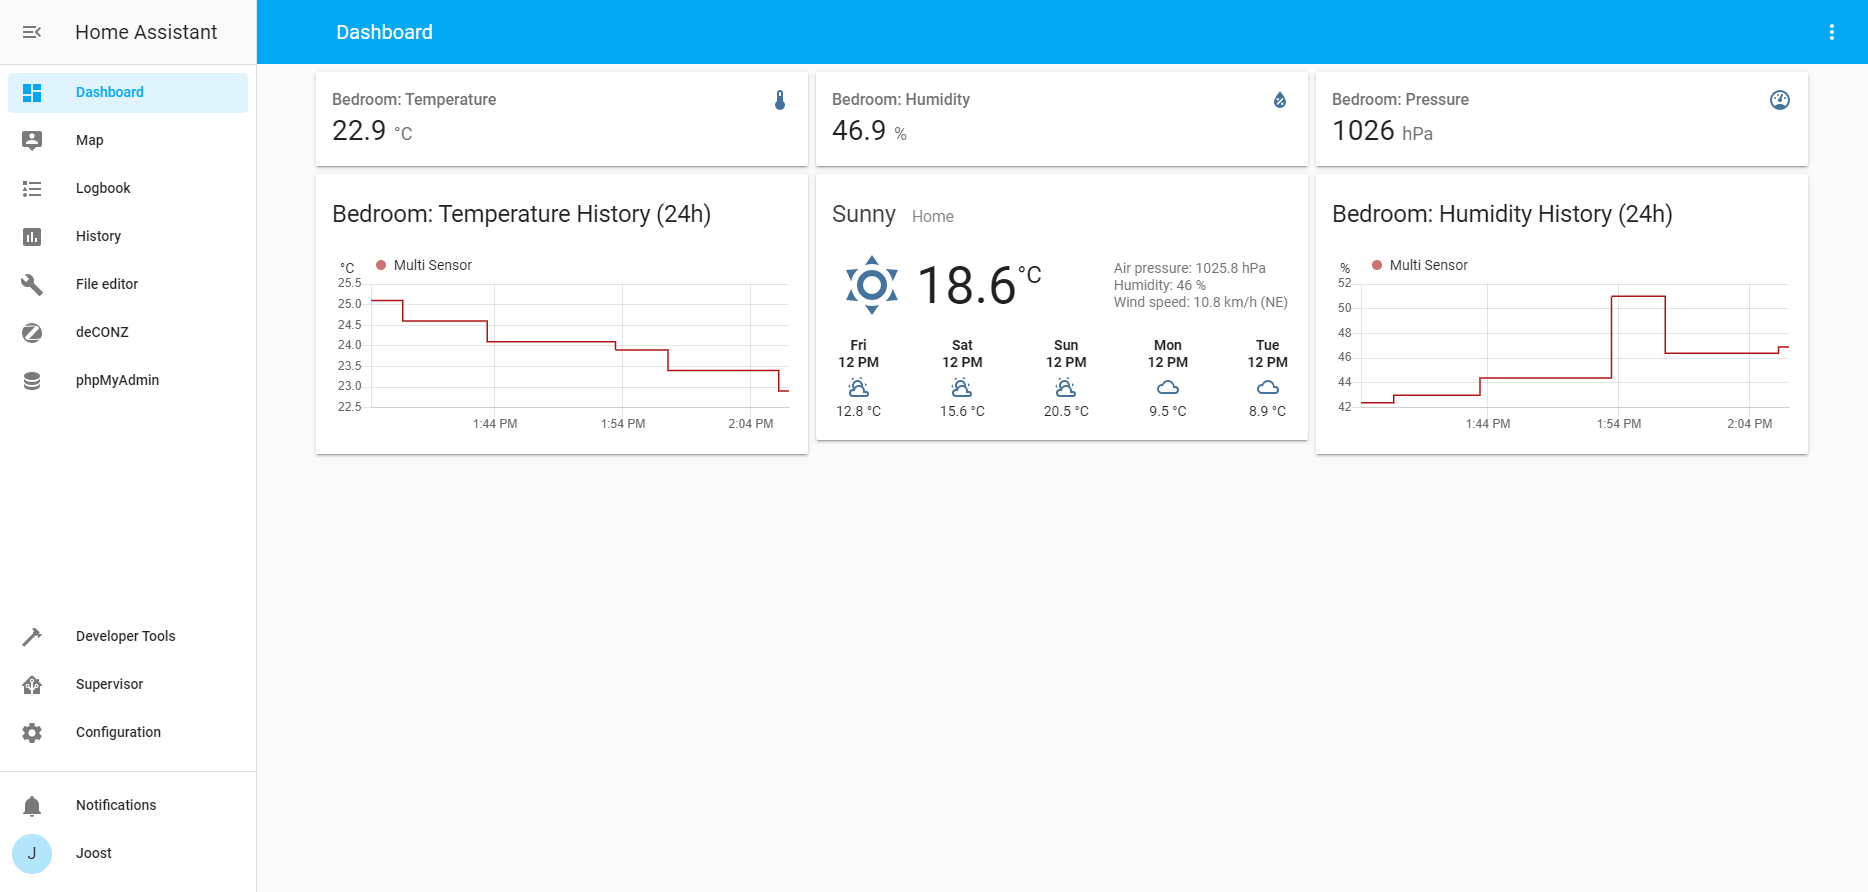Show Notifications bell panel
This screenshot has height=892, width=1868.
[32, 805]
